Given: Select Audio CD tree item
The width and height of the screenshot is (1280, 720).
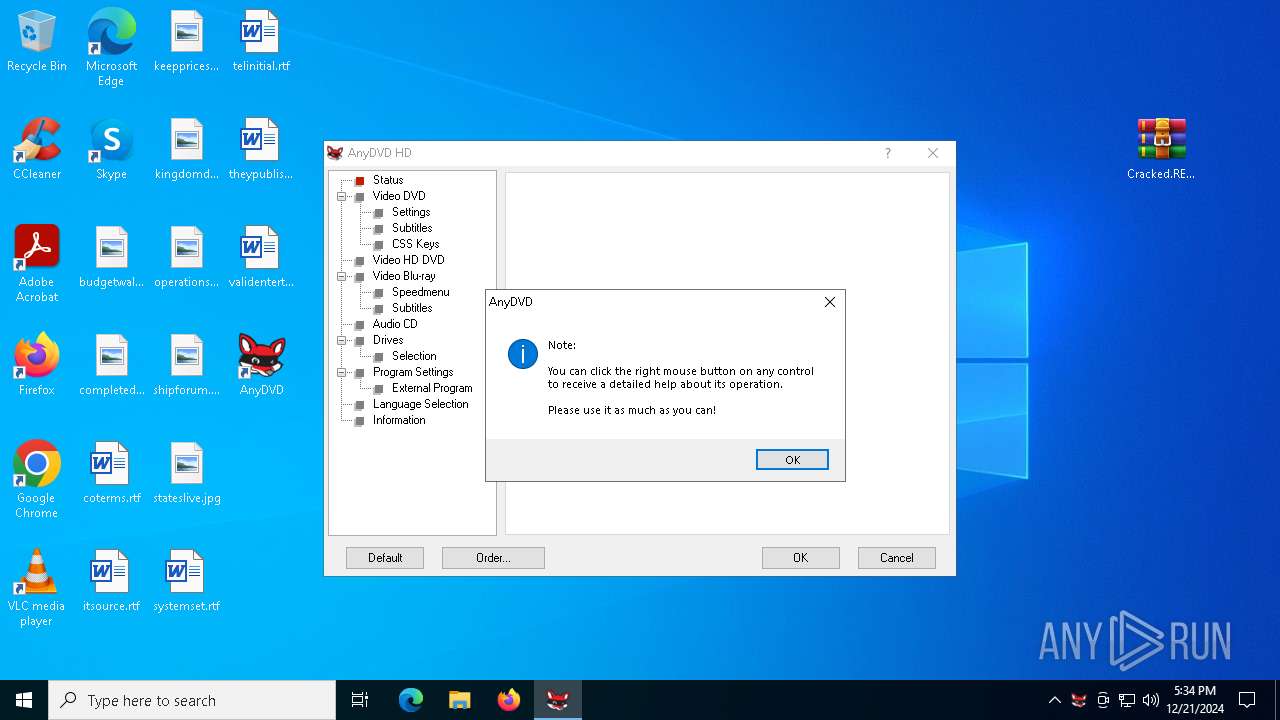Looking at the screenshot, I should 395,324.
